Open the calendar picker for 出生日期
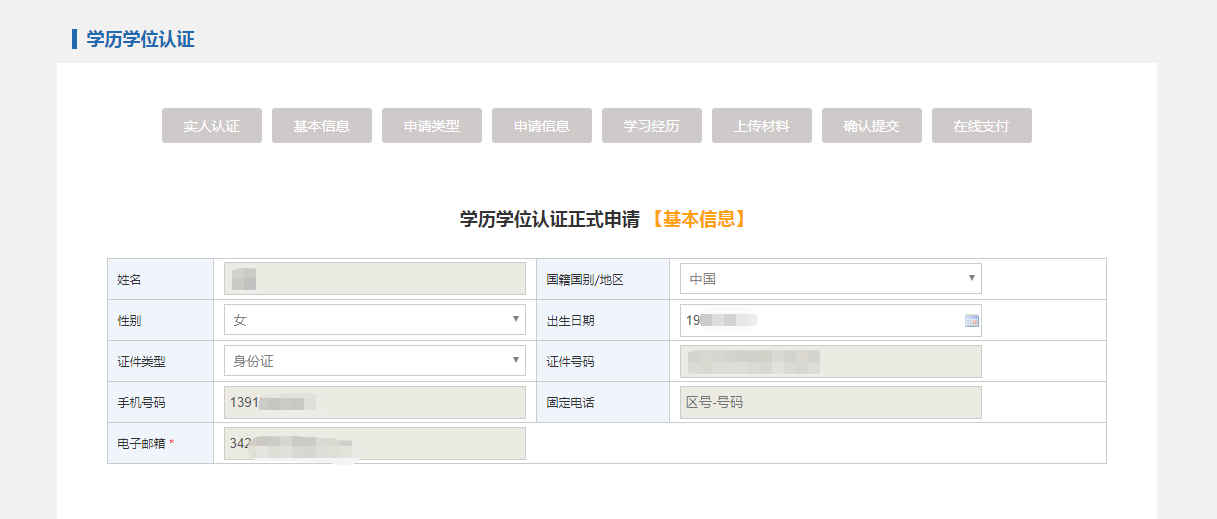The image size is (1217, 519). click(971, 321)
